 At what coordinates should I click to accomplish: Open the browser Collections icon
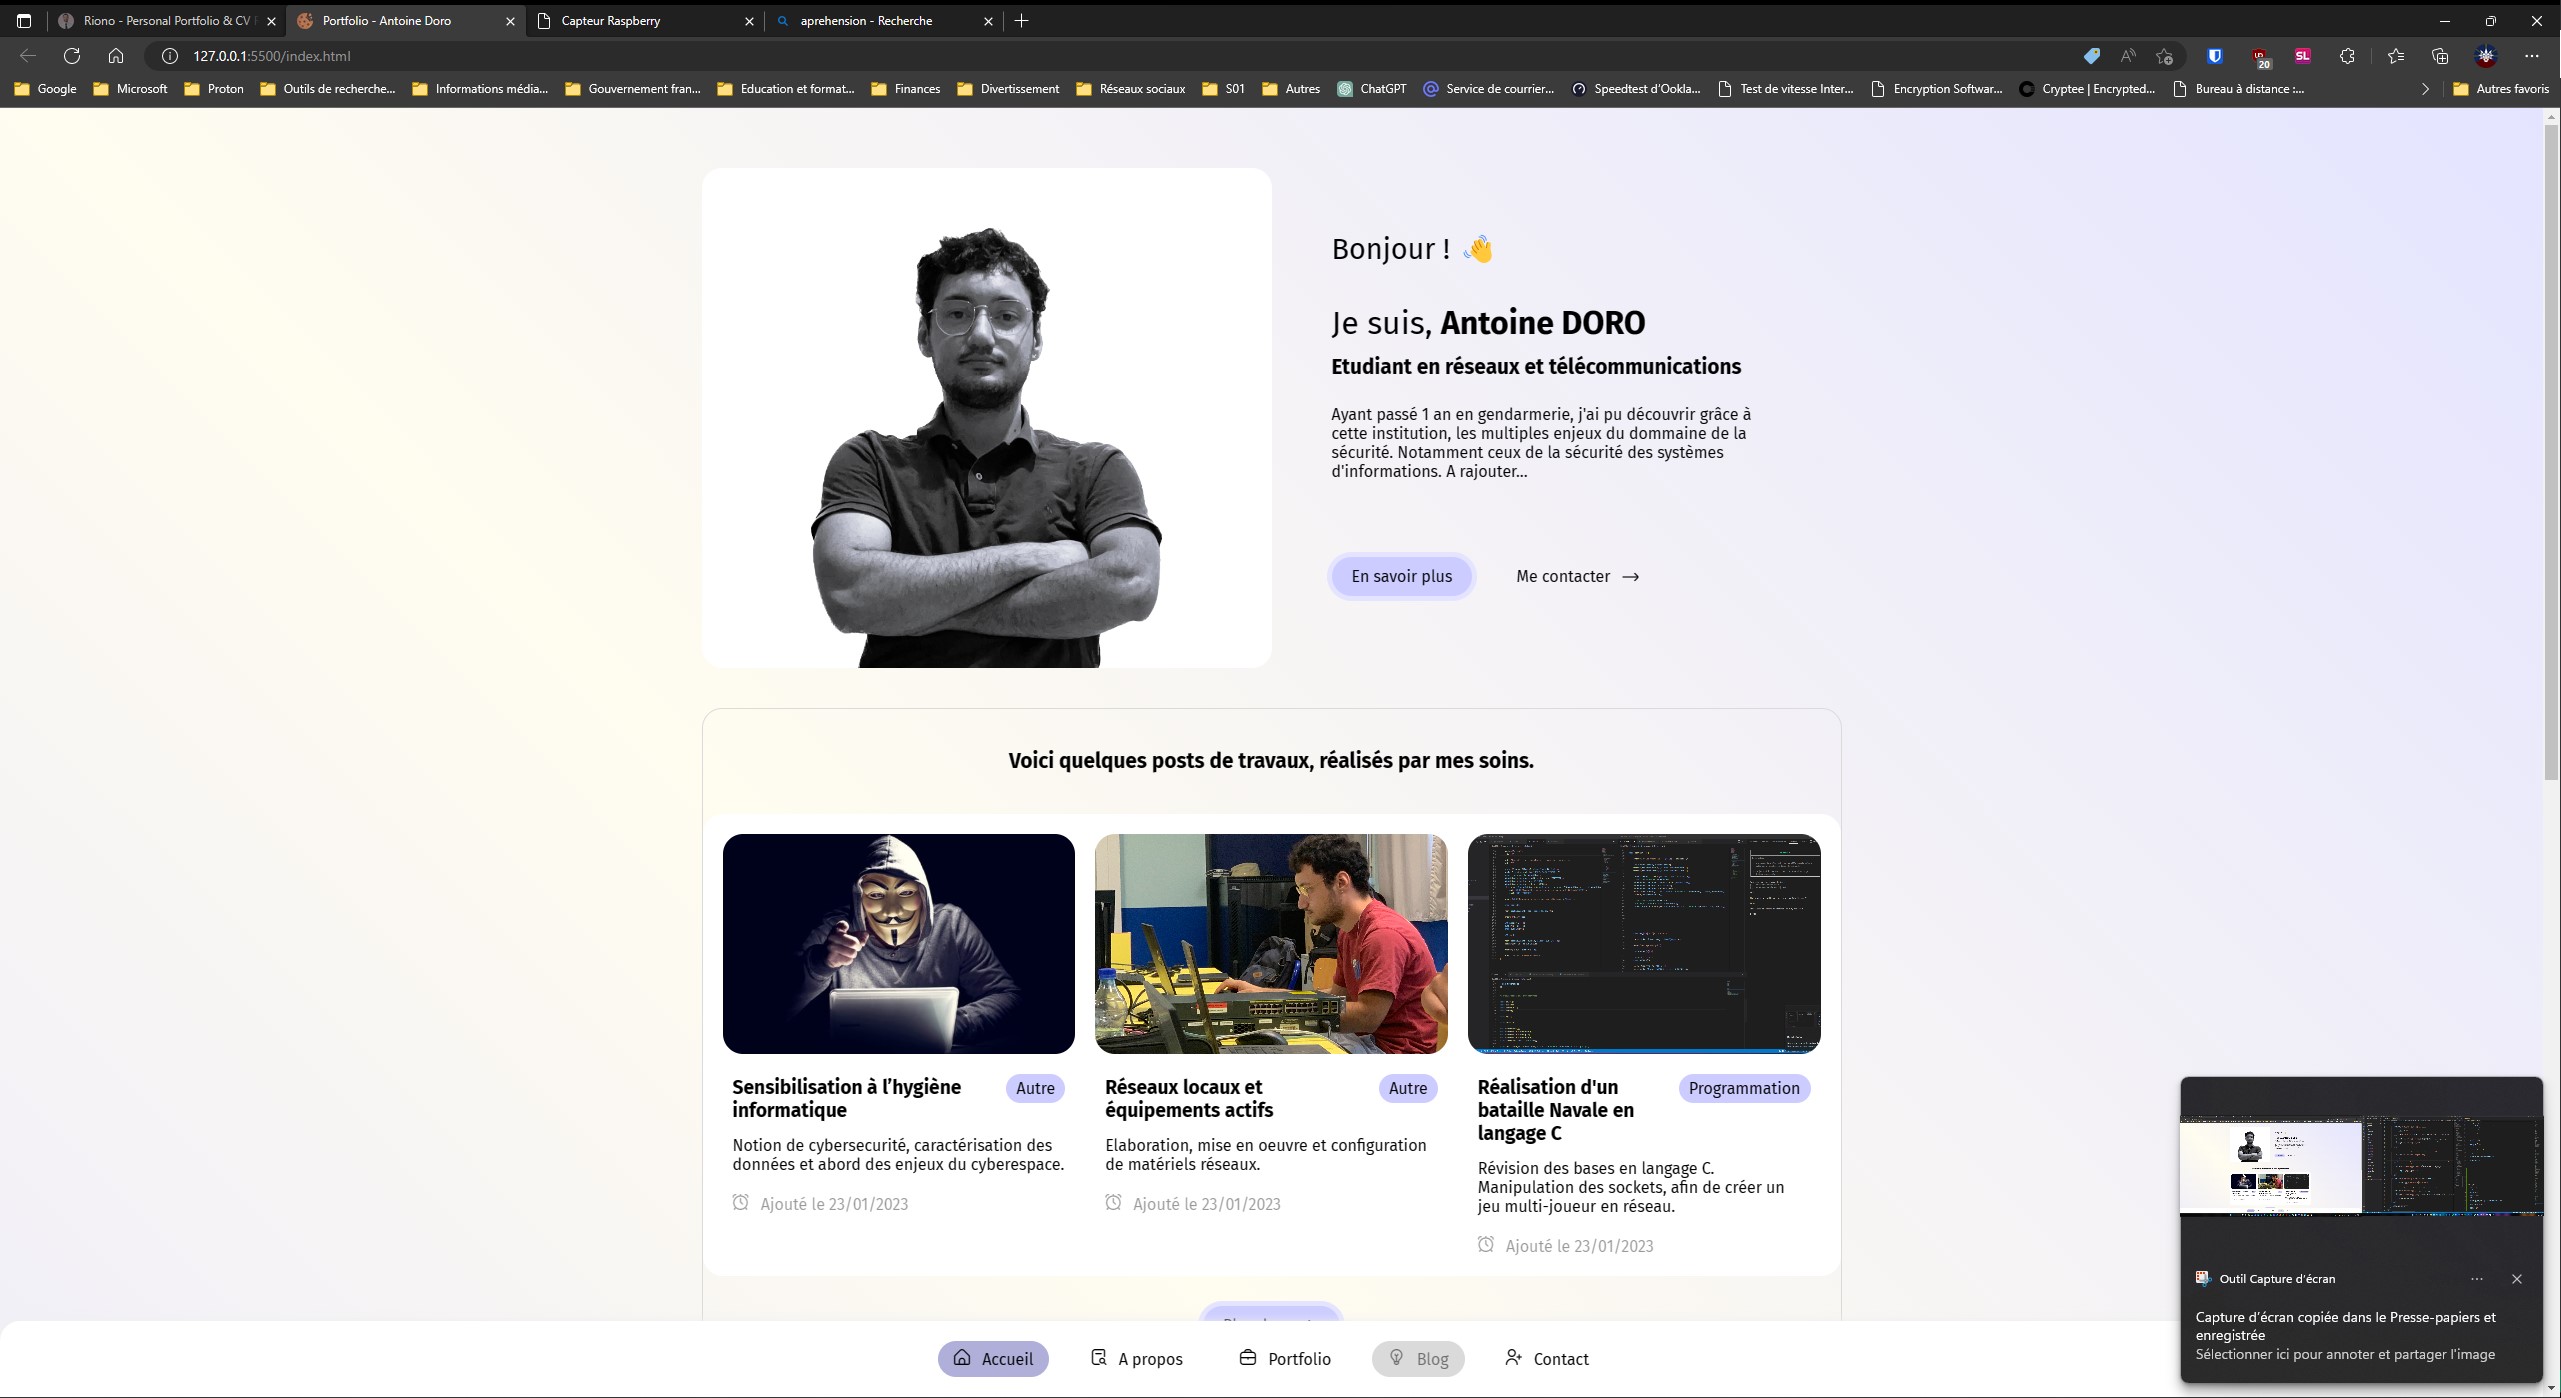(x=2440, y=56)
